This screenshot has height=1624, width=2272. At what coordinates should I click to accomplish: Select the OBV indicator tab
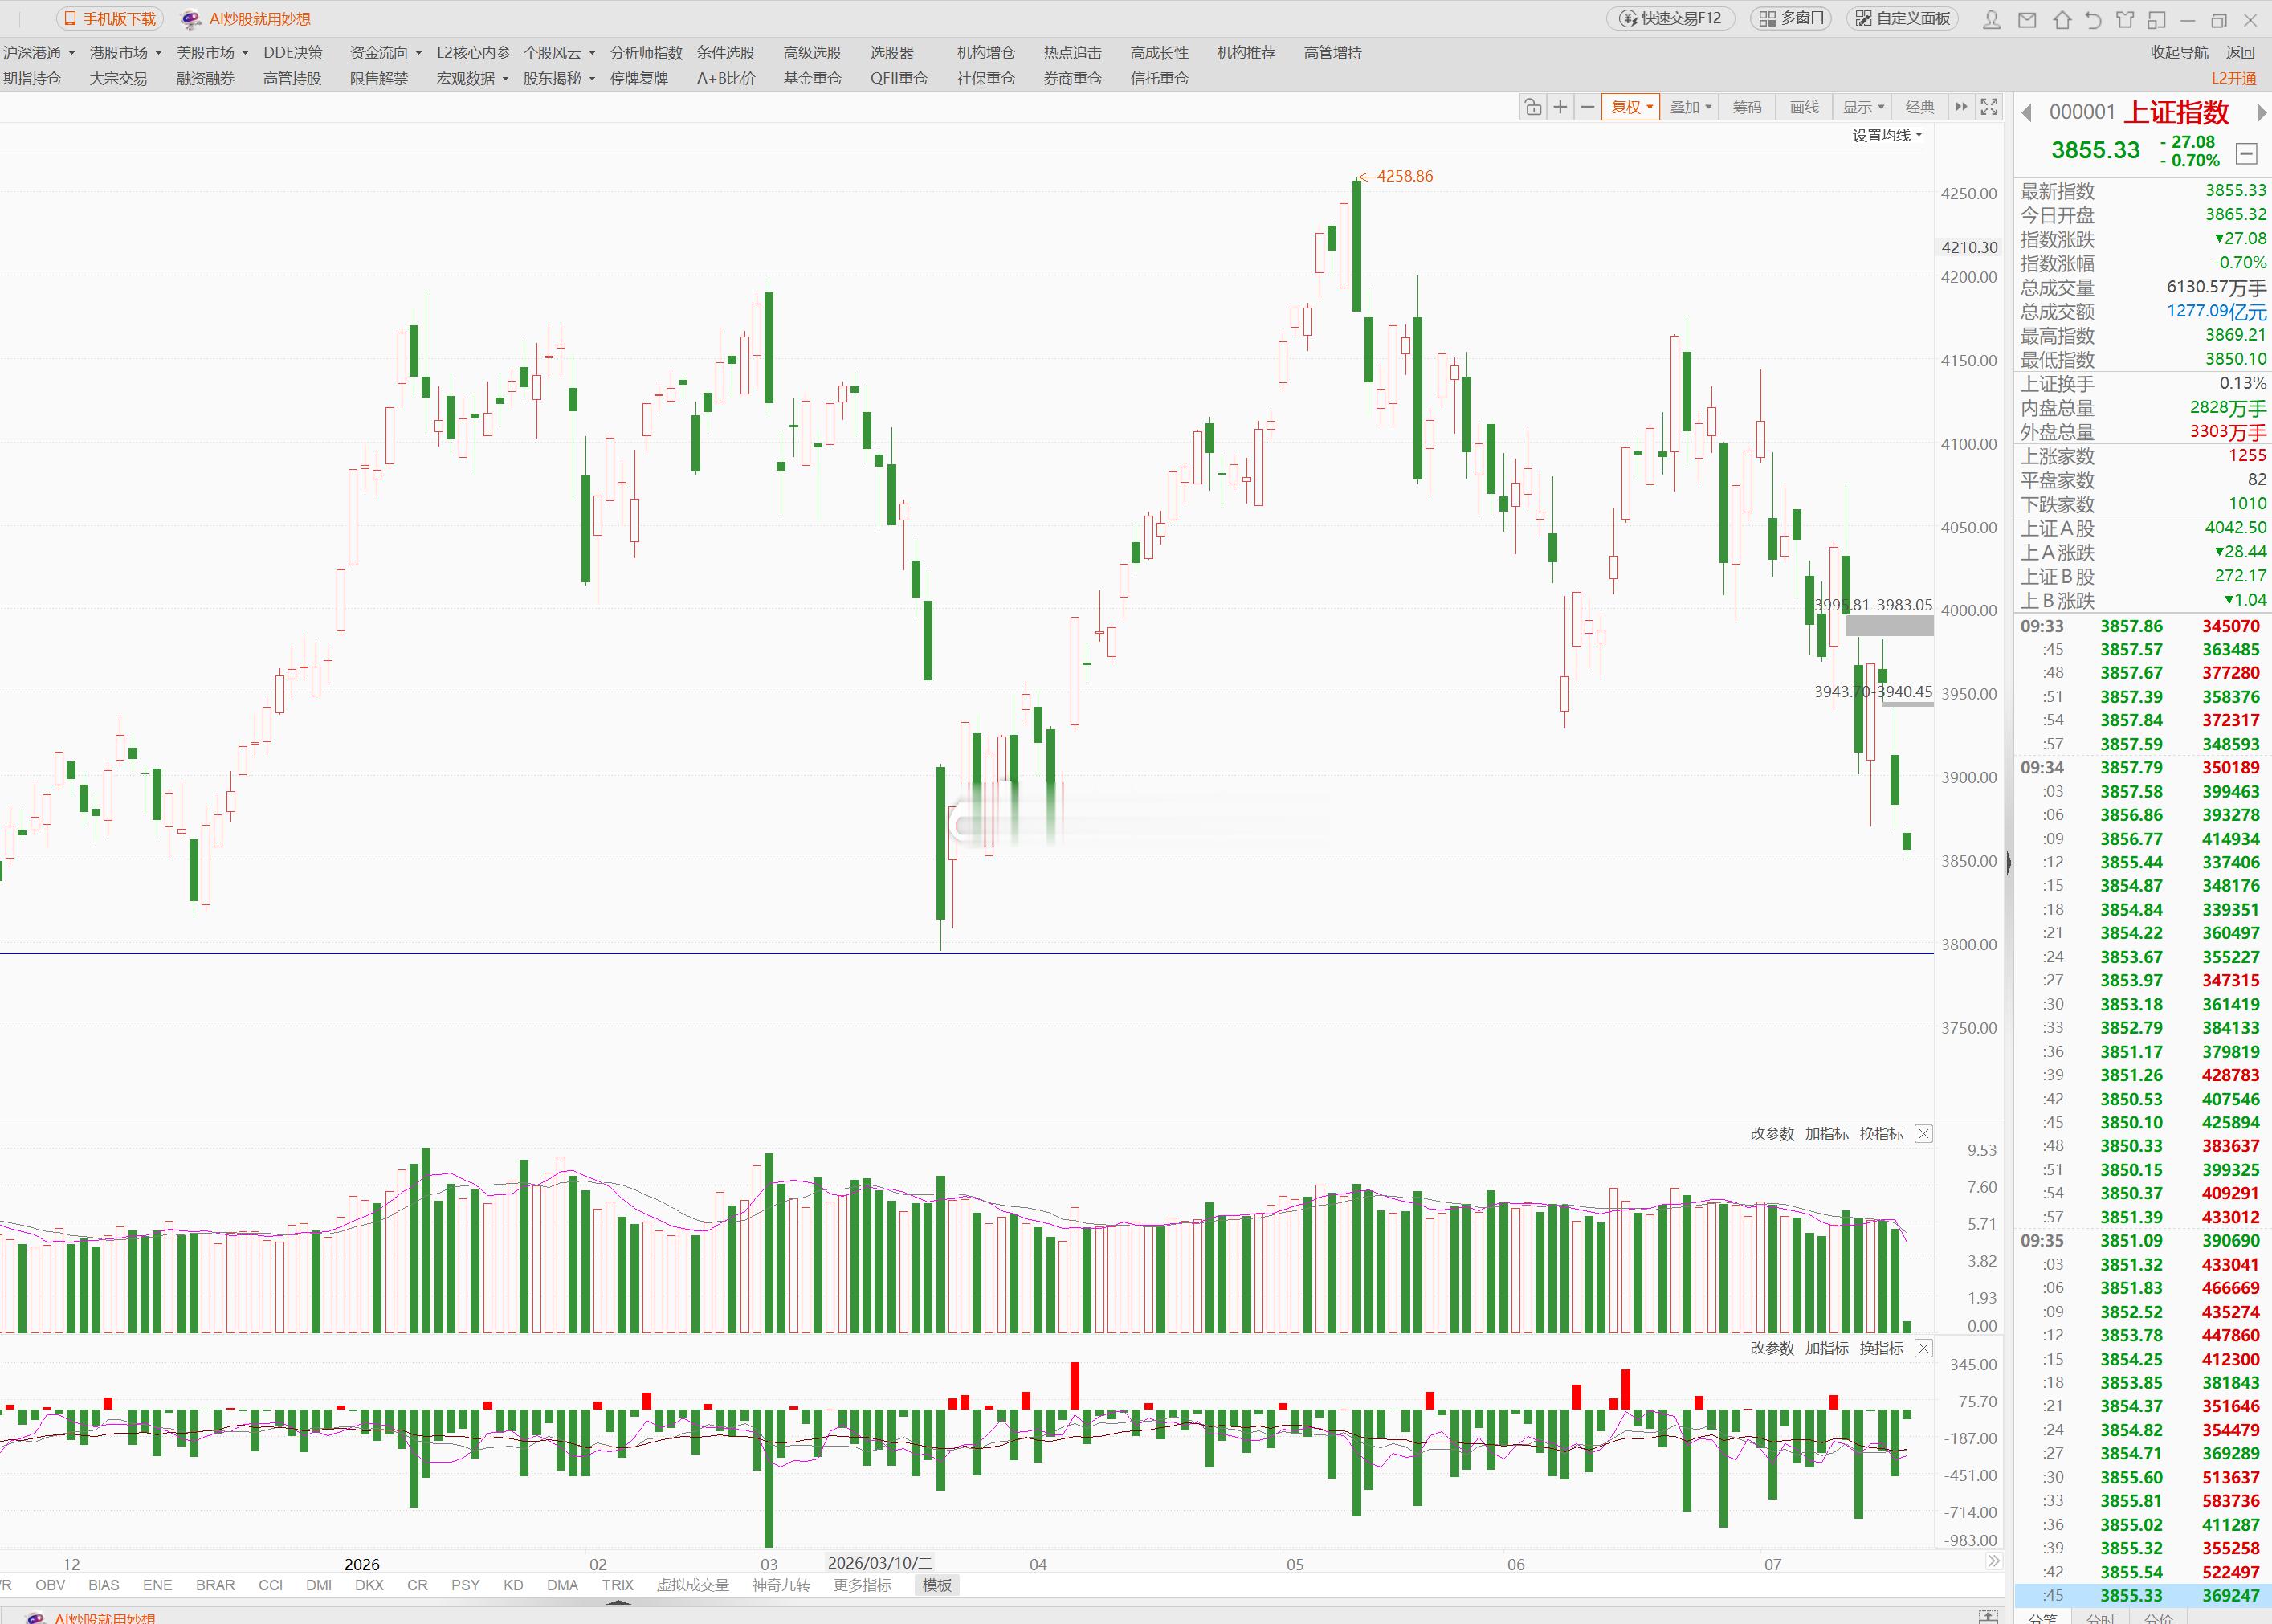(x=50, y=1585)
